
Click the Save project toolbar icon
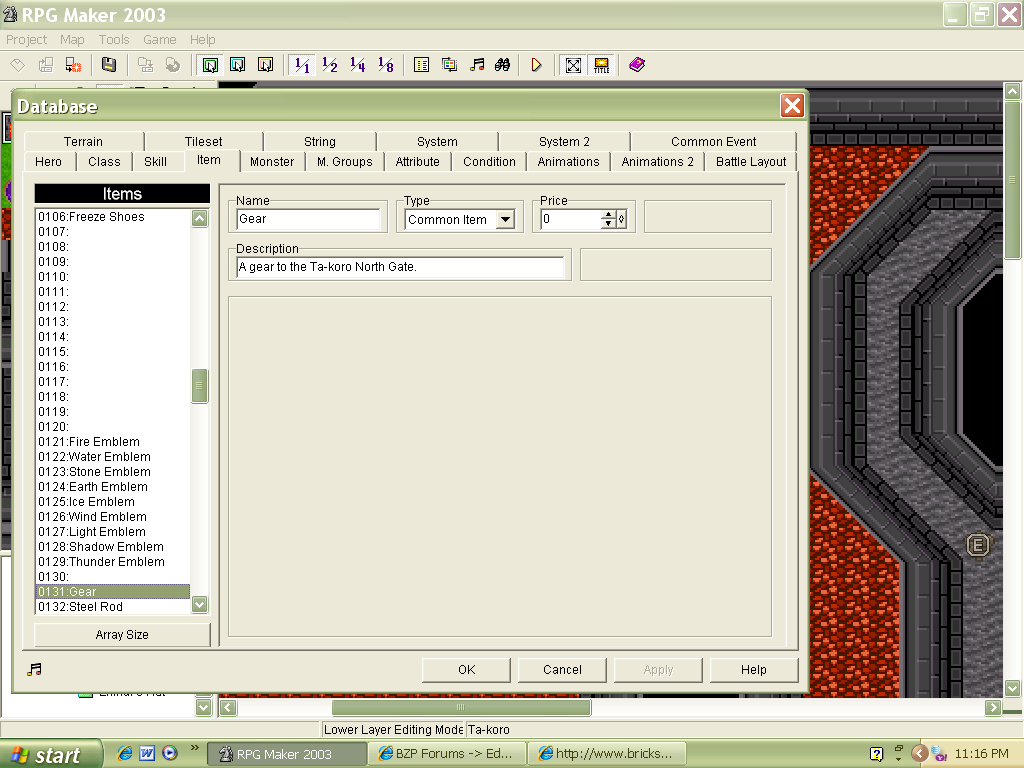coord(109,65)
